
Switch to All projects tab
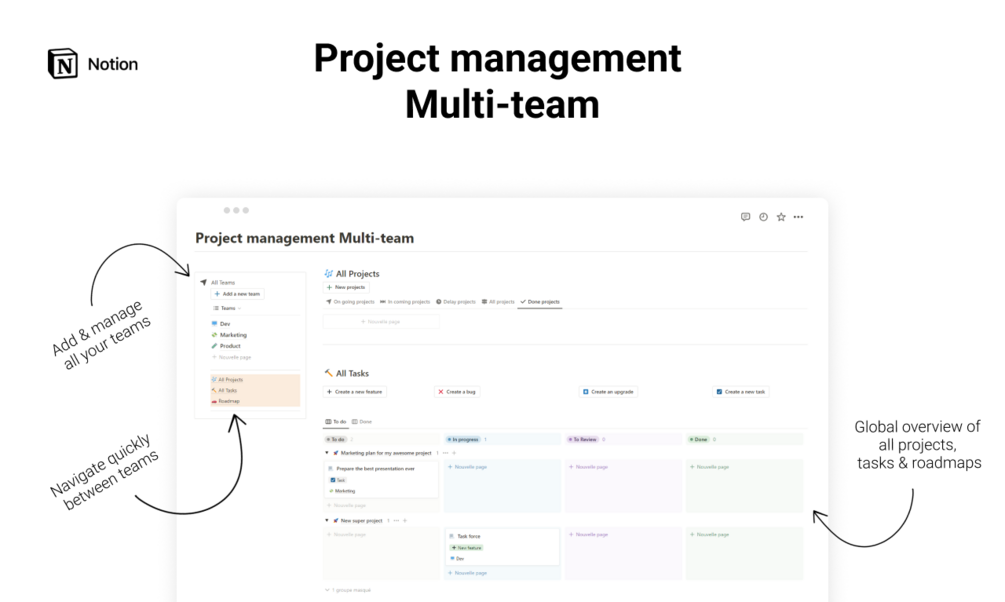pyautogui.click(x=498, y=302)
